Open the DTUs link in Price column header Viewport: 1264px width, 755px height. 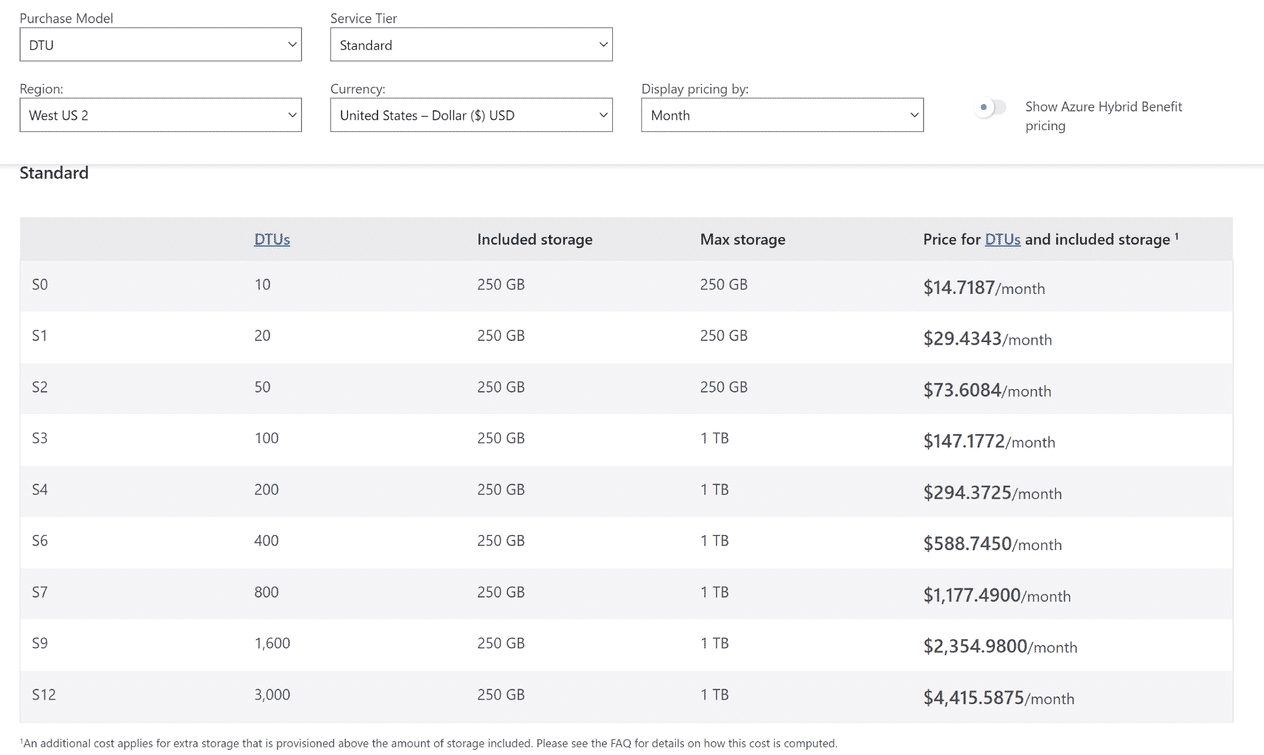tap(1002, 240)
